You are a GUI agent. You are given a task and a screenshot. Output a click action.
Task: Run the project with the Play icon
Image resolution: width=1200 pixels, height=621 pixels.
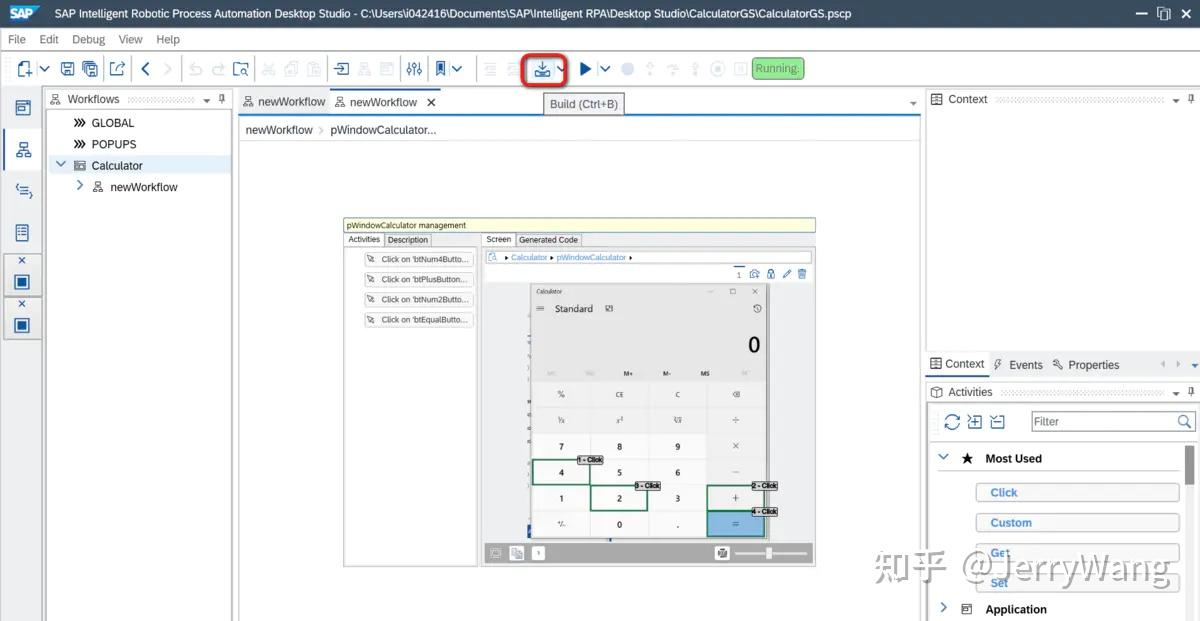click(585, 68)
